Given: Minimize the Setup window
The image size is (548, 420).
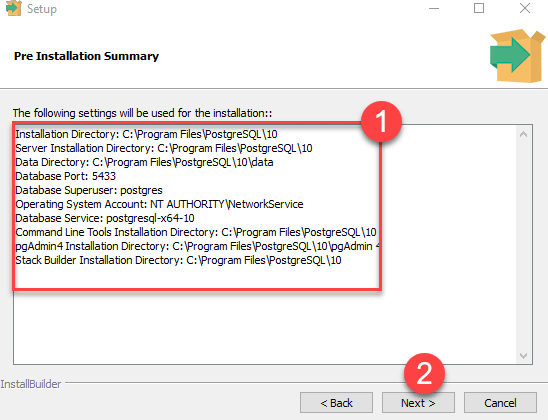Looking at the screenshot, I should click(434, 8).
